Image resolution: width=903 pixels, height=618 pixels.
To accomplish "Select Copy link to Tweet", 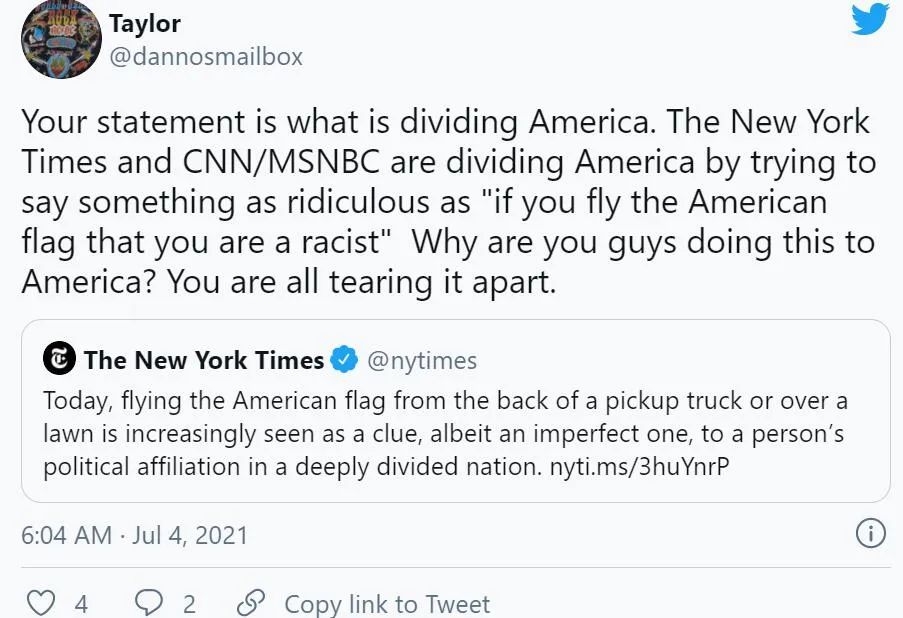I will coord(387,604).
